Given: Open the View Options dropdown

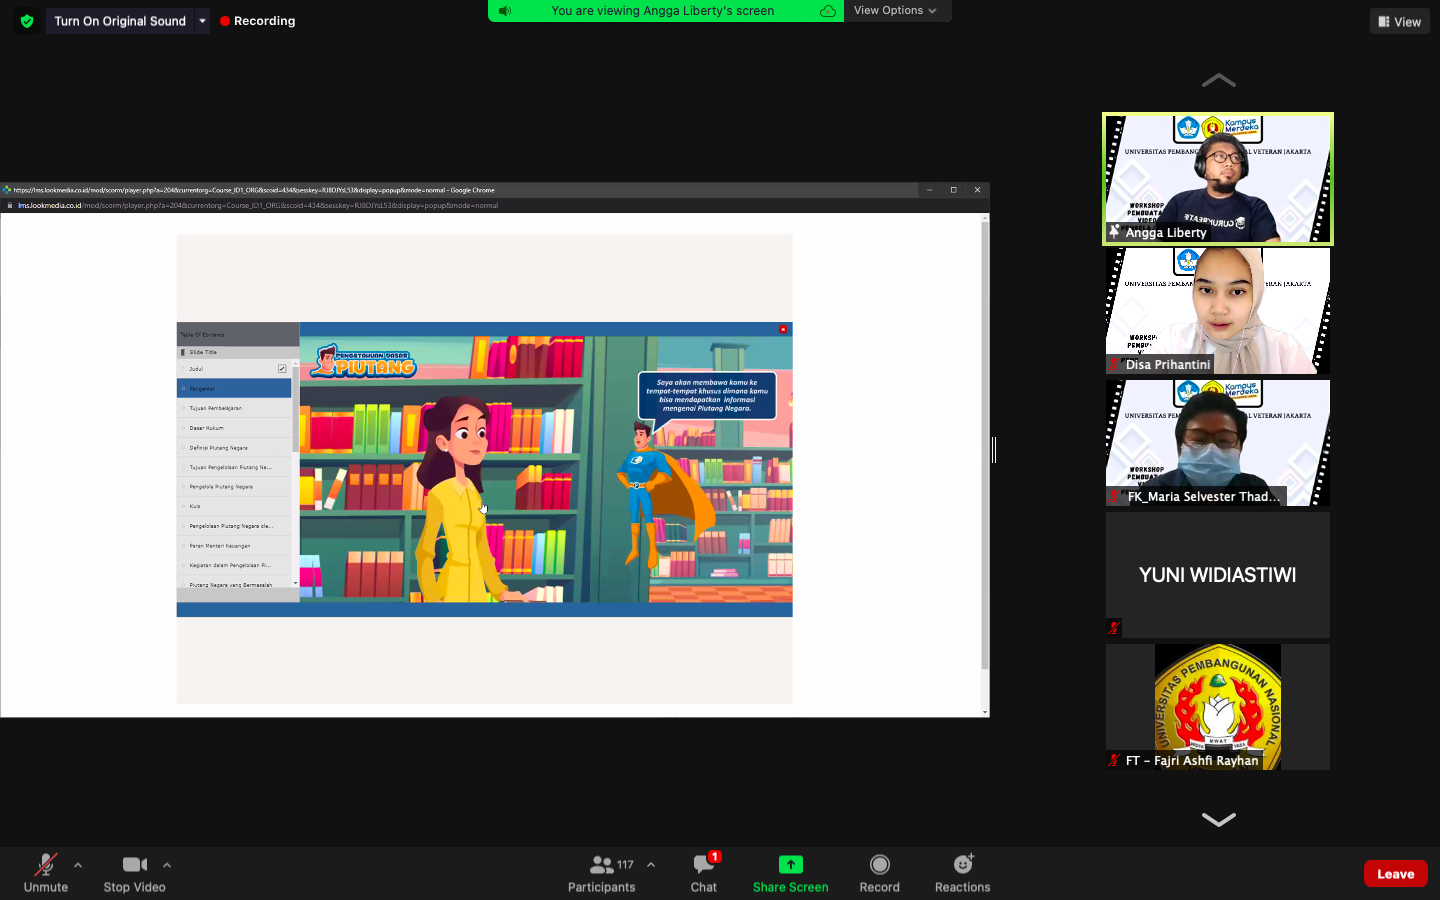Looking at the screenshot, I should pos(896,11).
